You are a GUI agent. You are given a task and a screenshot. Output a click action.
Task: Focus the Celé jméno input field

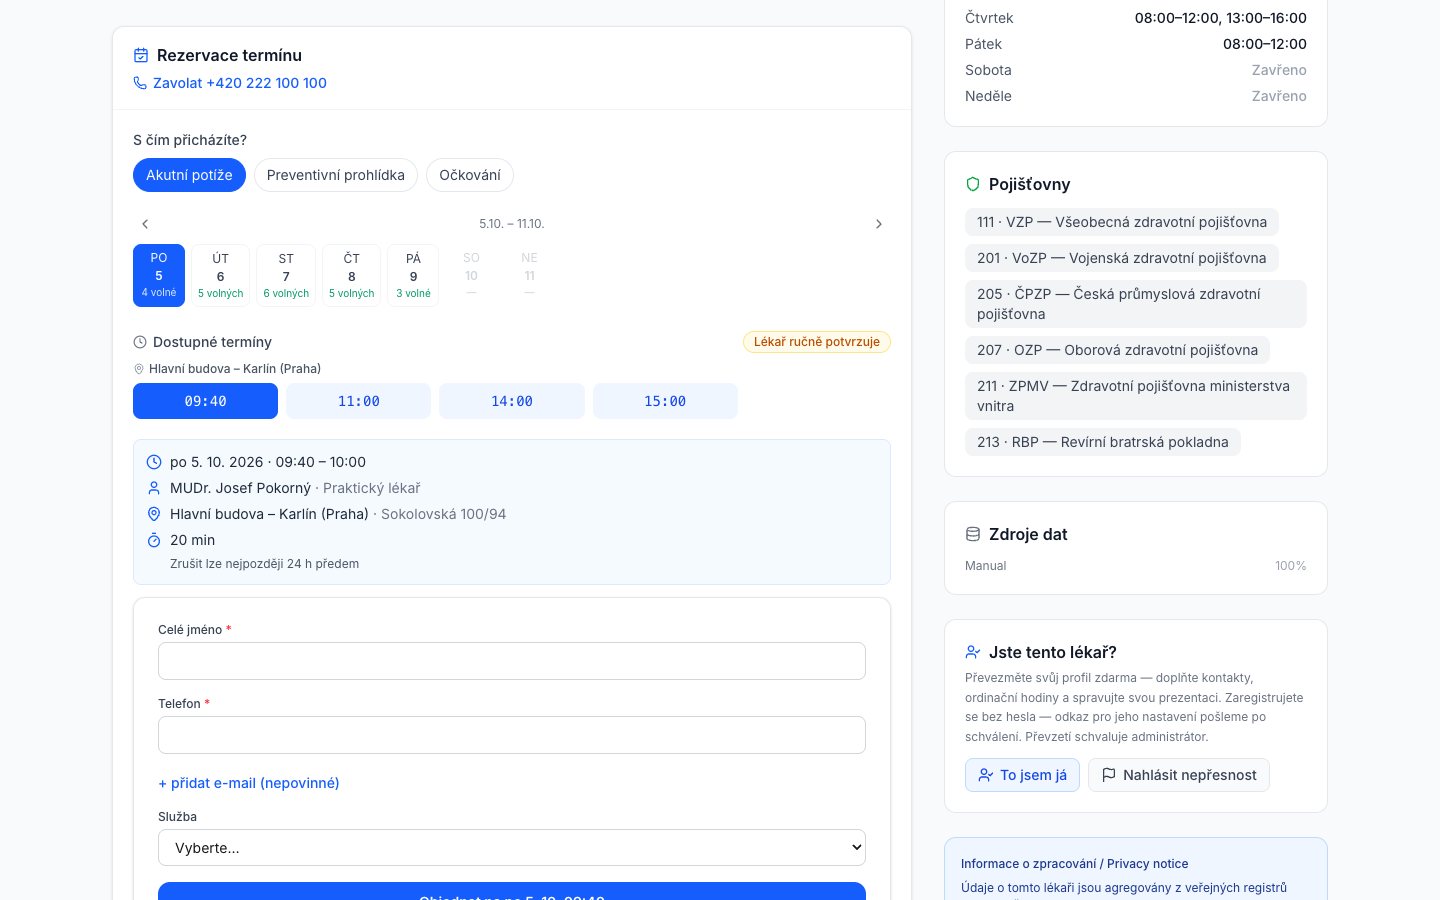(x=512, y=661)
